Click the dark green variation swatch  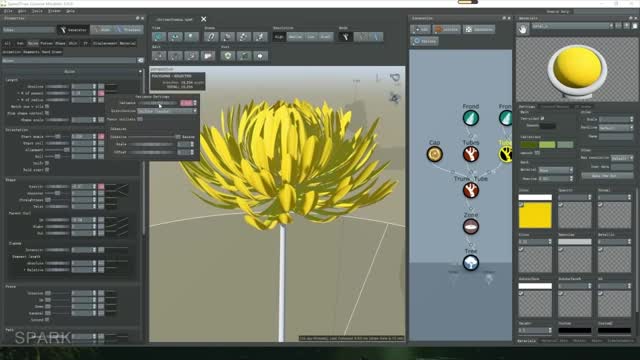coord(529,144)
